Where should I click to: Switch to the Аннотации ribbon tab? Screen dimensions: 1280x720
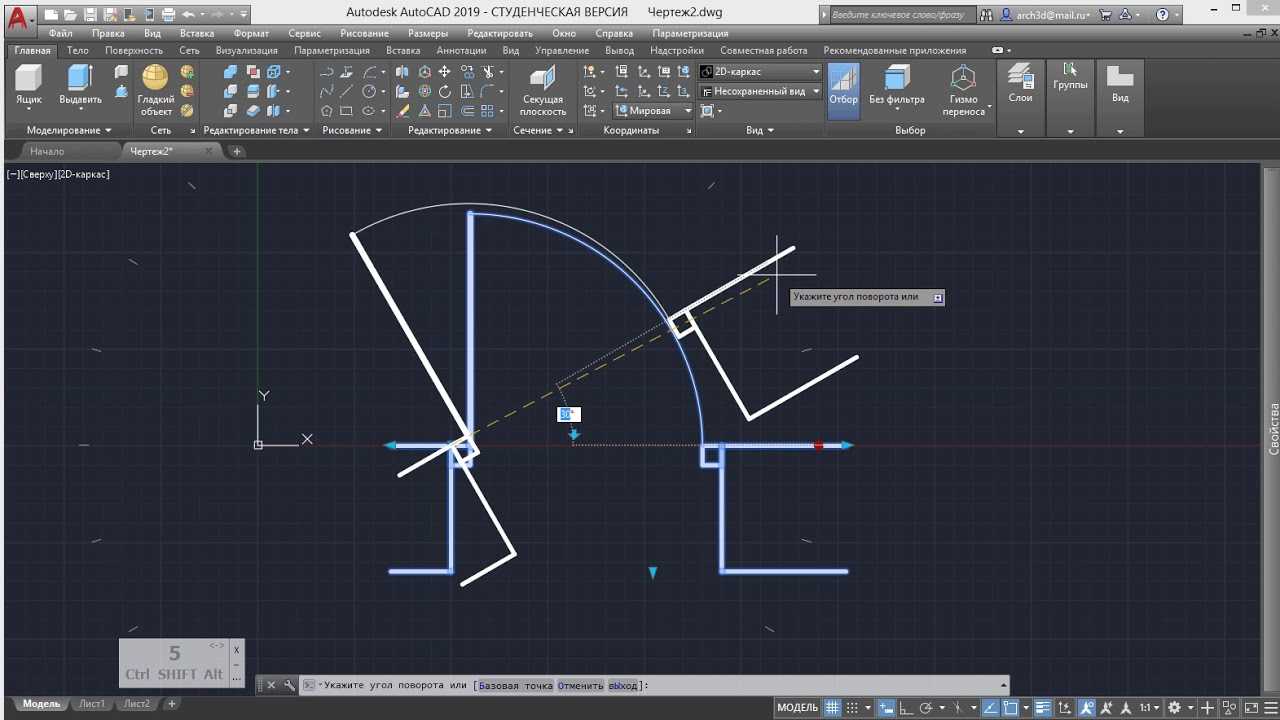(461, 50)
